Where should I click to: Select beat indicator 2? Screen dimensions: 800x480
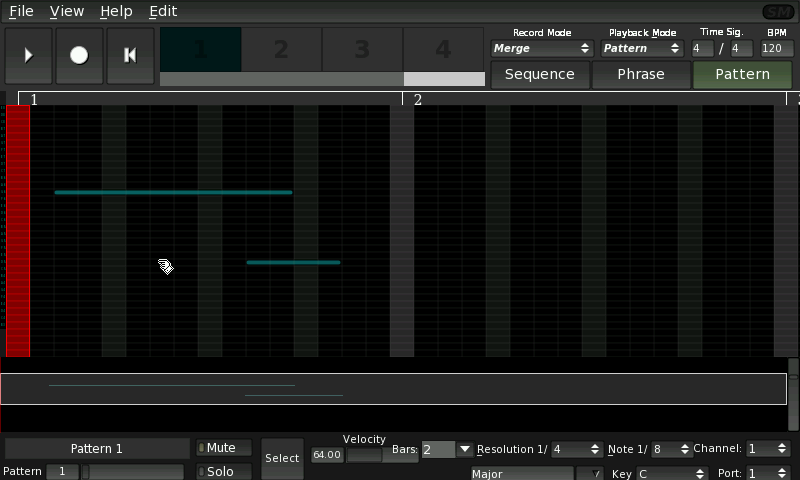(281, 49)
